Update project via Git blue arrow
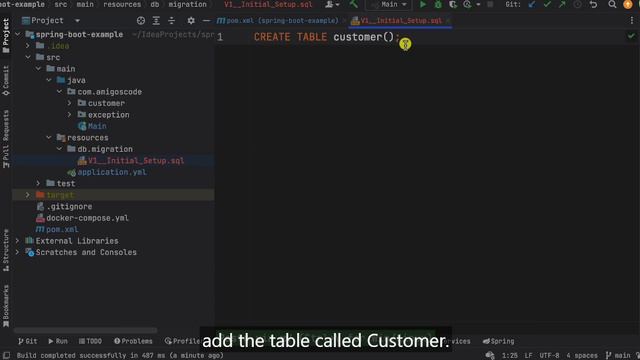 click(x=531, y=4)
